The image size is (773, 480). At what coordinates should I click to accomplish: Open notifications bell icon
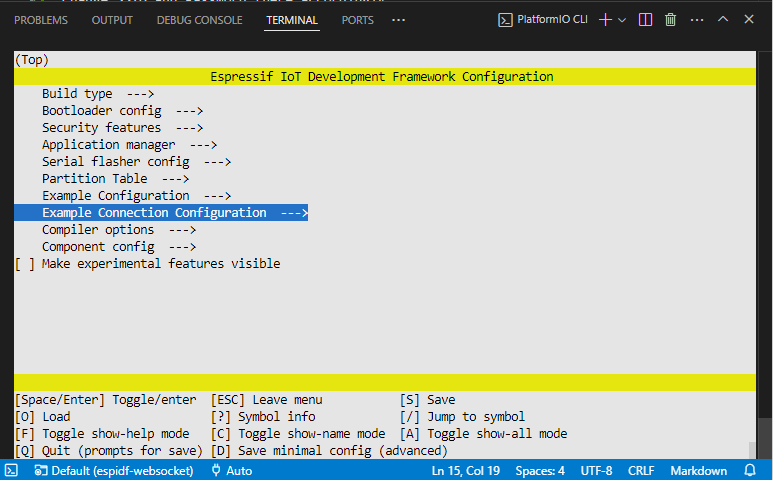coord(750,471)
